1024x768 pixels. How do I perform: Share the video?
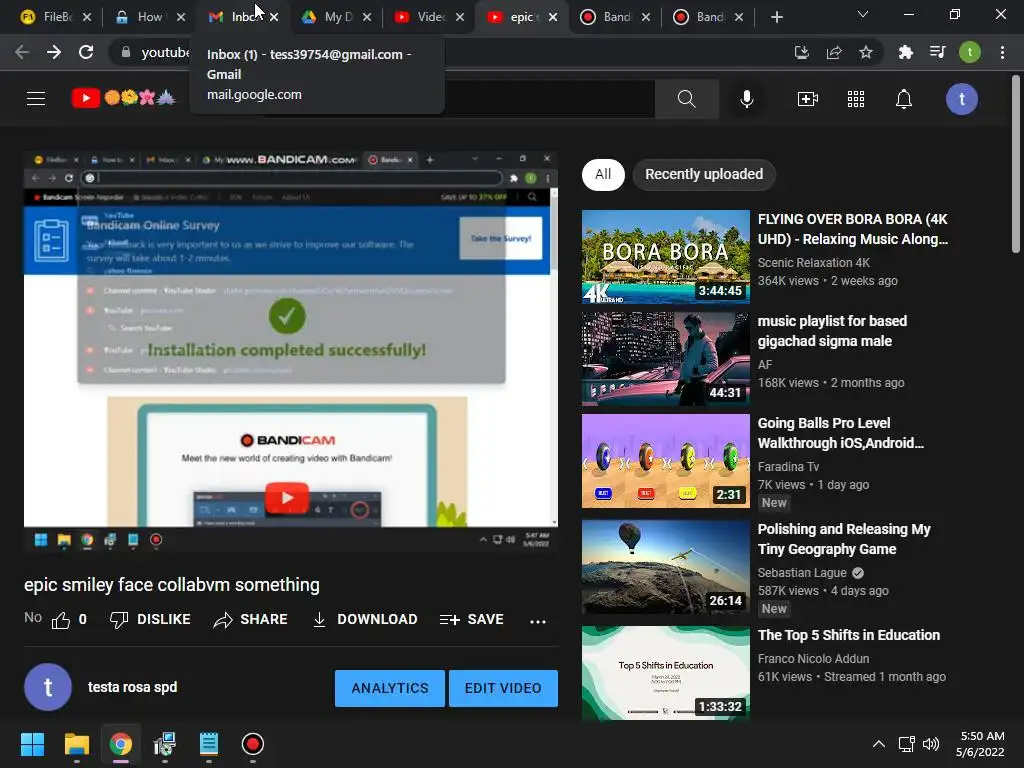pyautogui.click(x=251, y=620)
